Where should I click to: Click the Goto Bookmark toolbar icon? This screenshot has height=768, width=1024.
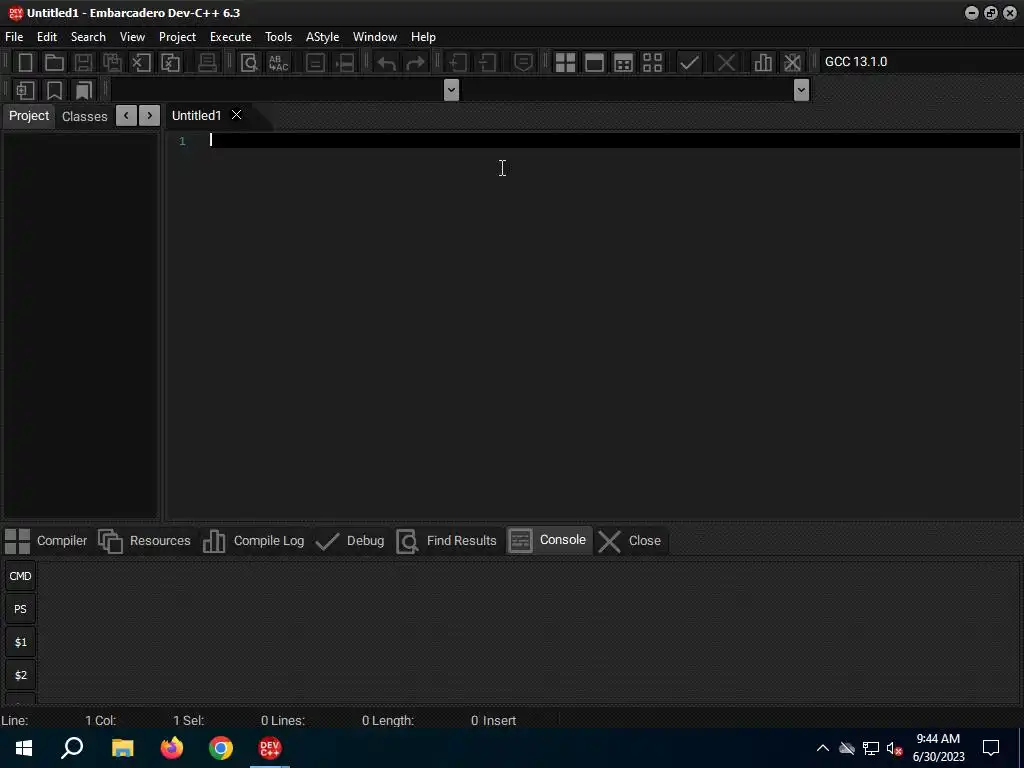pyautogui.click(x=84, y=90)
